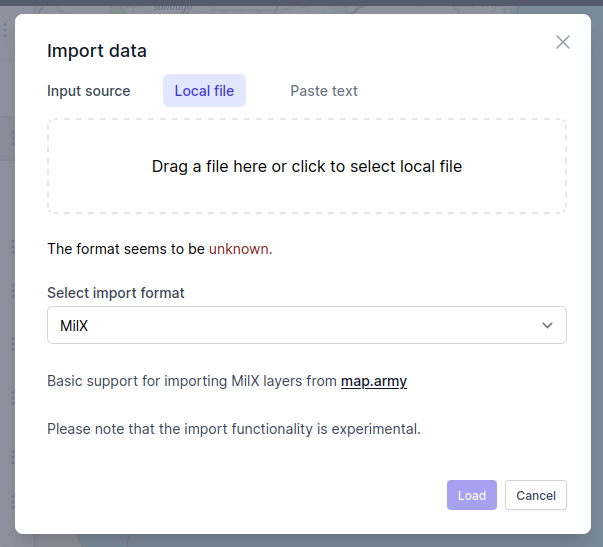603x547 pixels.
Task: Click the Import data dialog title
Action: pyautogui.click(x=97, y=51)
